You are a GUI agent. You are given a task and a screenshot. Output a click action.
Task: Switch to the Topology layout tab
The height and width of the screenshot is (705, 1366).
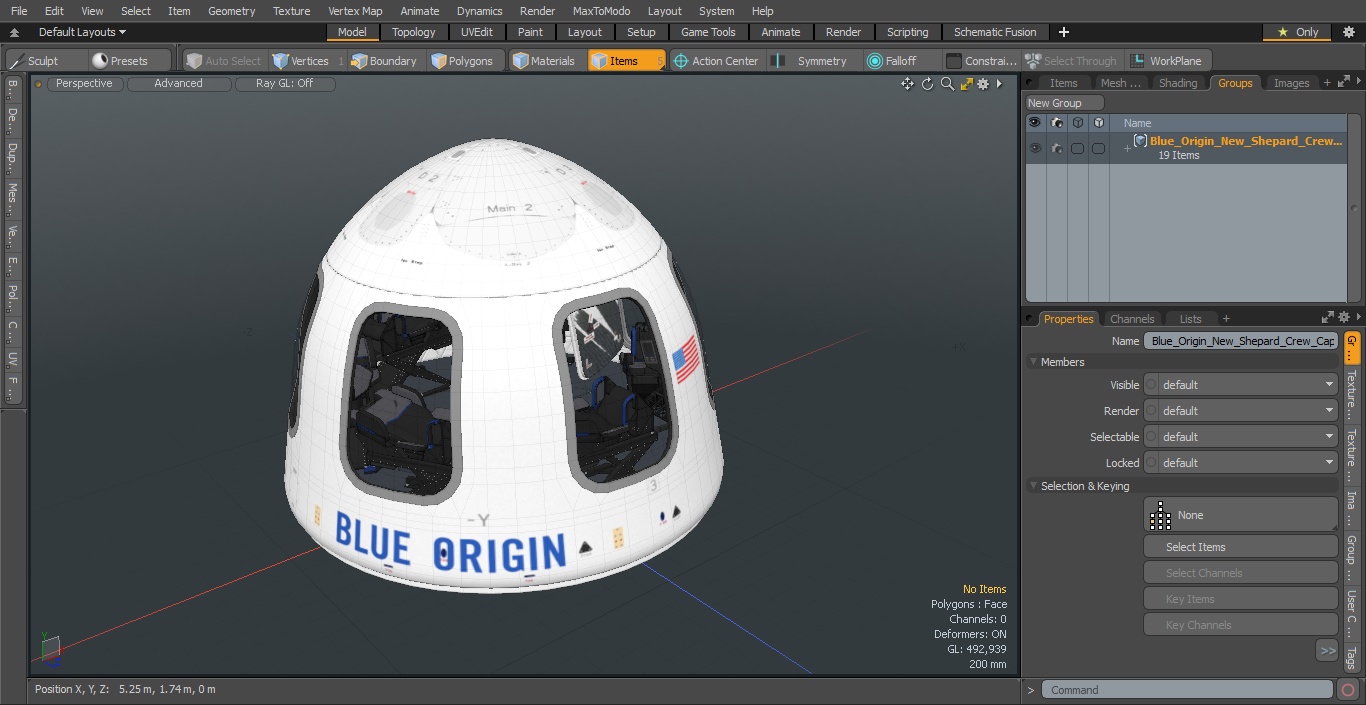[413, 32]
